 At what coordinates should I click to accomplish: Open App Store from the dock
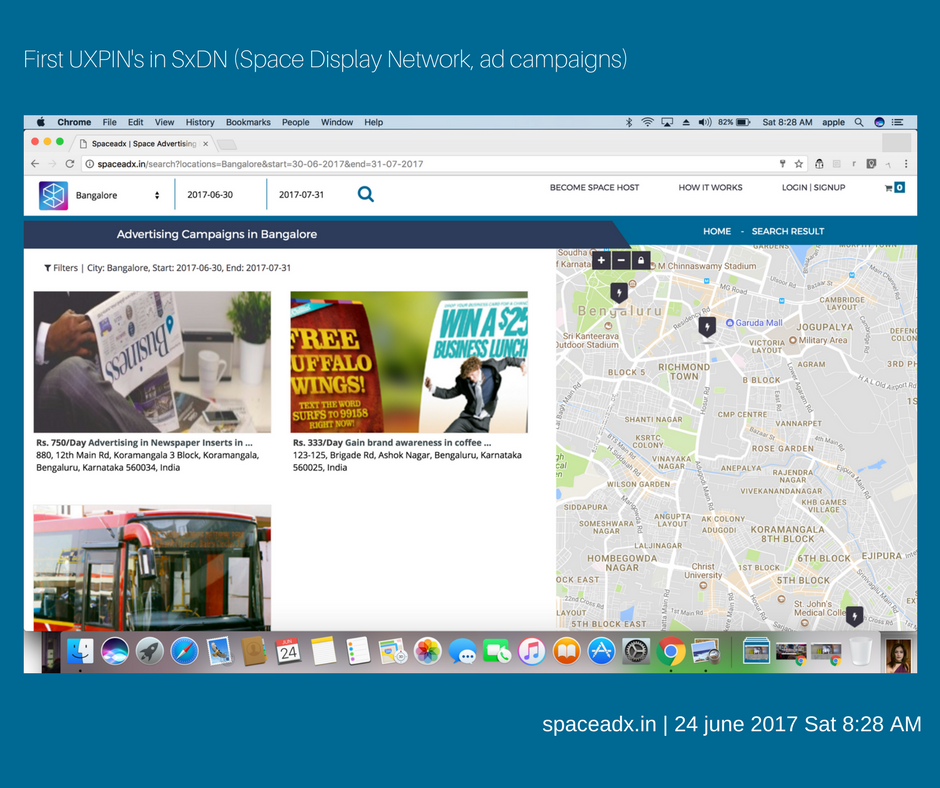coord(601,651)
